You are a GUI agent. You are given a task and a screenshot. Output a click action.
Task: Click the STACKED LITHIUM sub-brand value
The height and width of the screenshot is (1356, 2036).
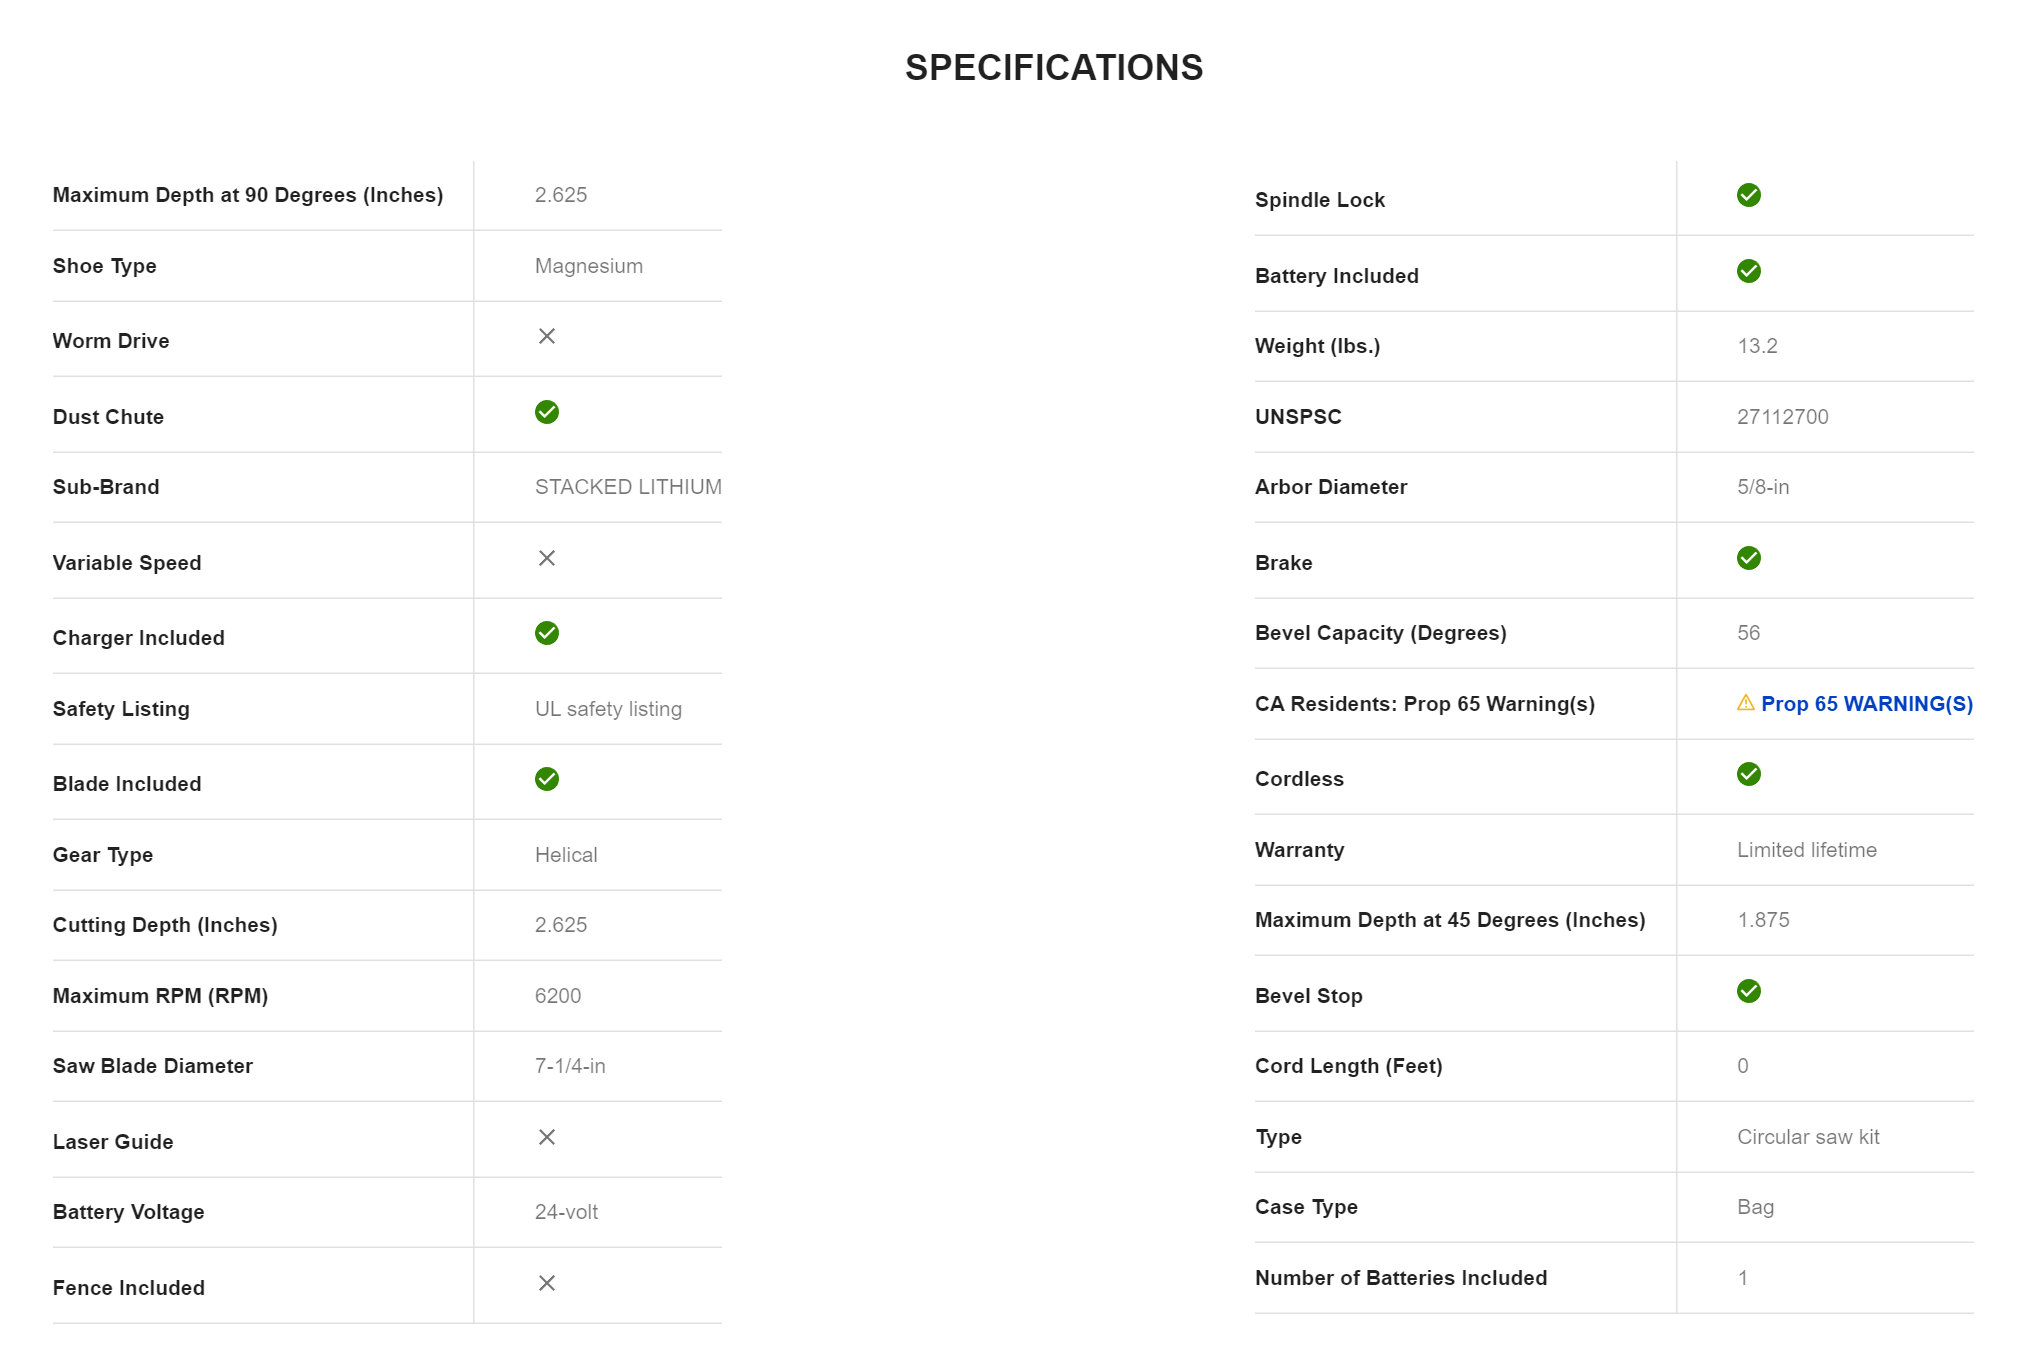tap(627, 487)
